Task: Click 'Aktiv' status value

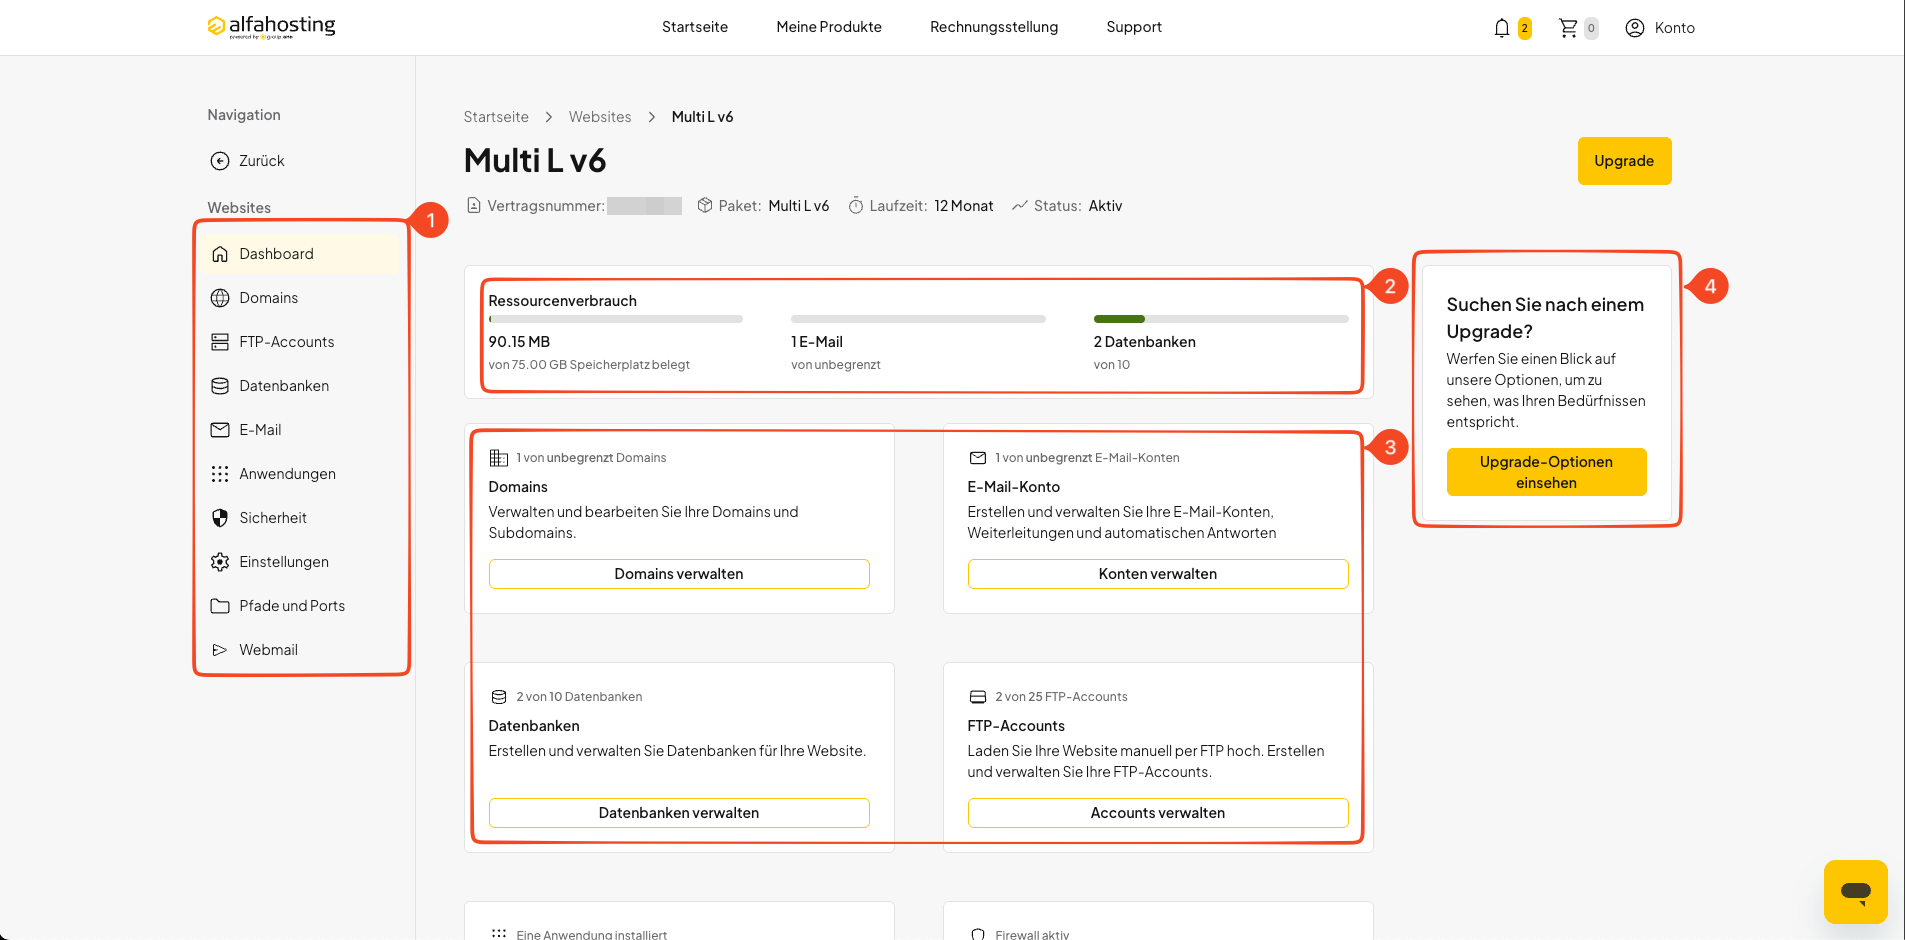Action: point(1106,206)
